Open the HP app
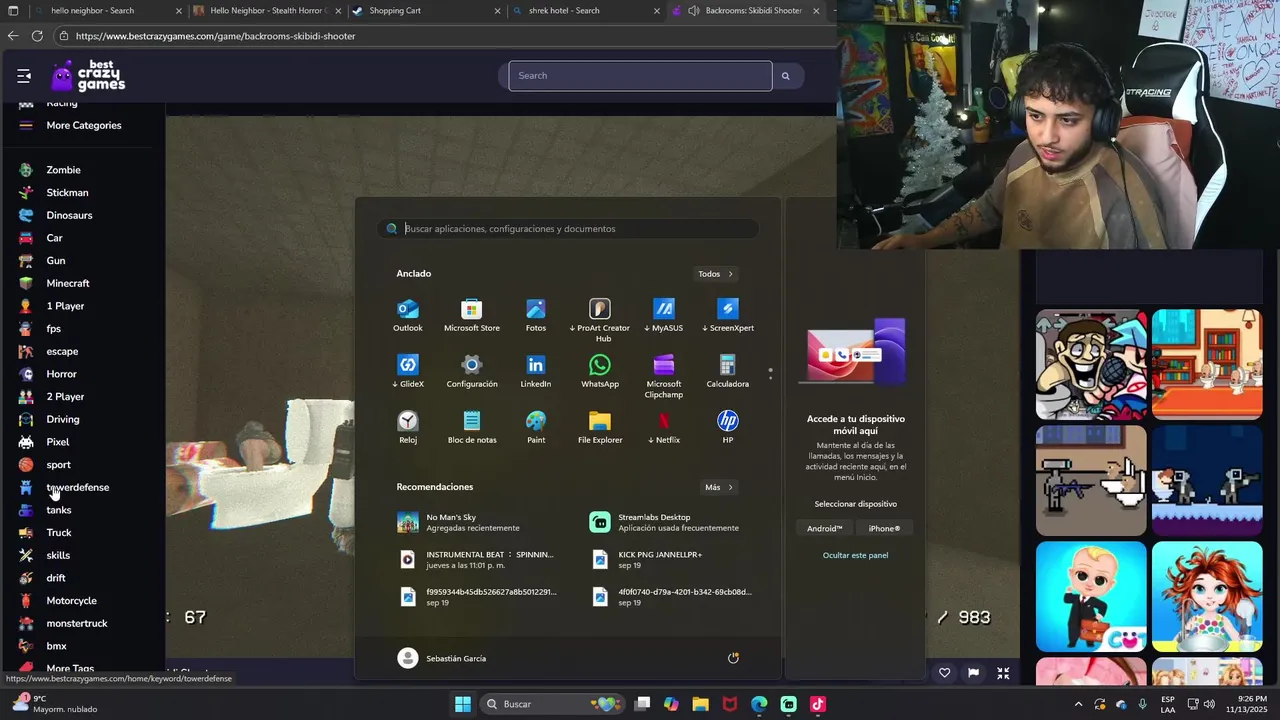This screenshot has height=720, width=1280. (x=728, y=427)
